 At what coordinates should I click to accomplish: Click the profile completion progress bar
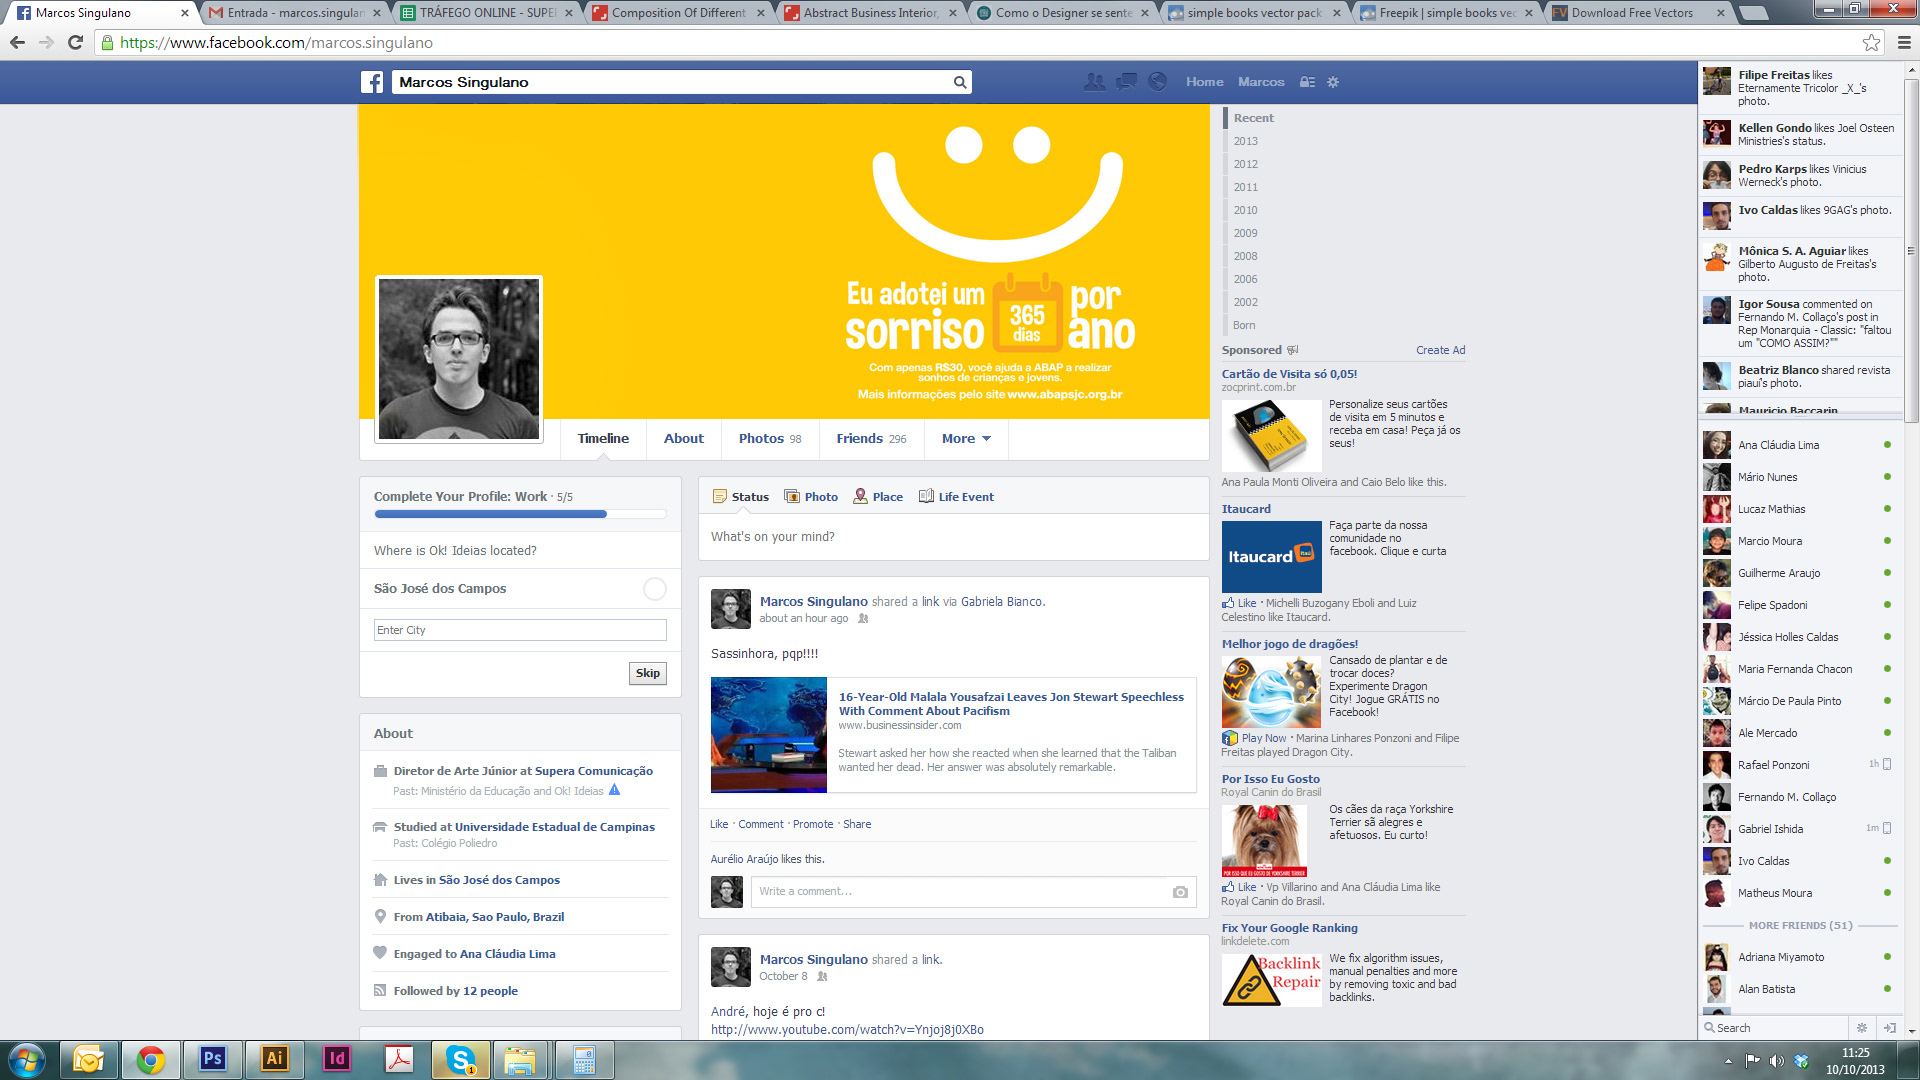pyautogui.click(x=520, y=514)
